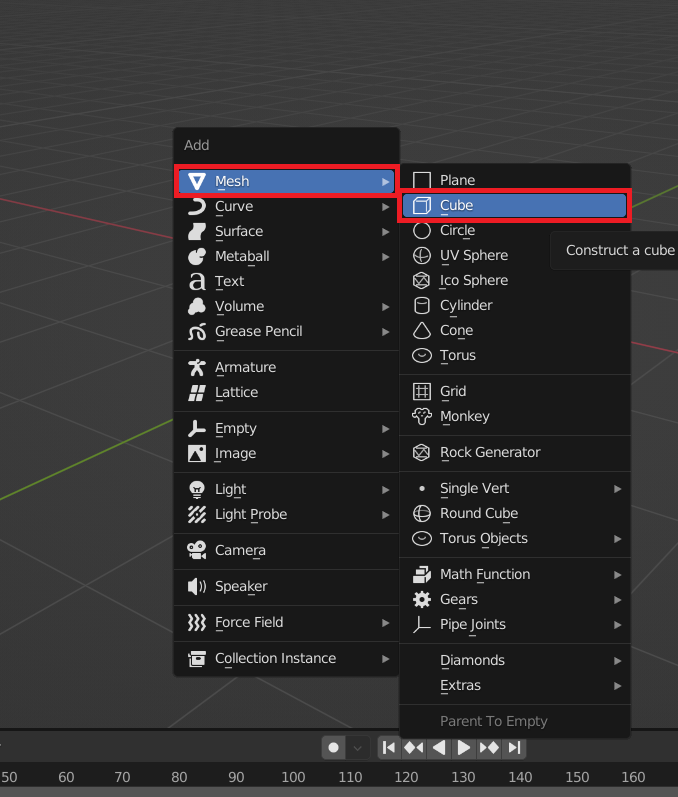Toggle the auto keying record button
The image size is (678, 797).
[334, 747]
